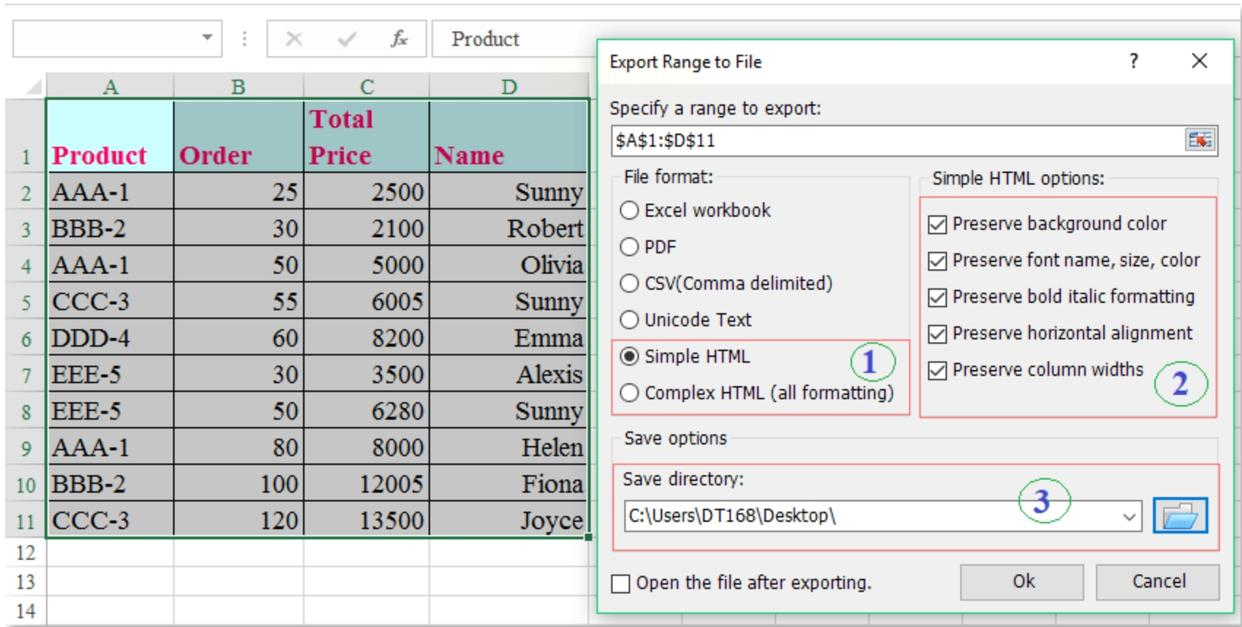Click the formula bar cancel X icon

click(x=294, y=40)
